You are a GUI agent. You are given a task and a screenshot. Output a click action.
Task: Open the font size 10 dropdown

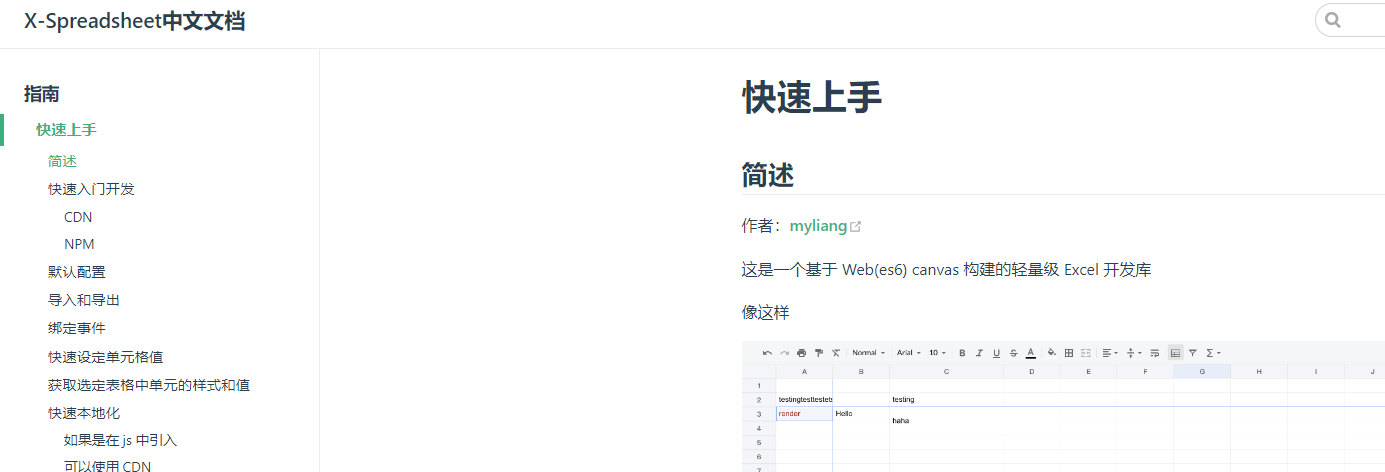[937, 353]
